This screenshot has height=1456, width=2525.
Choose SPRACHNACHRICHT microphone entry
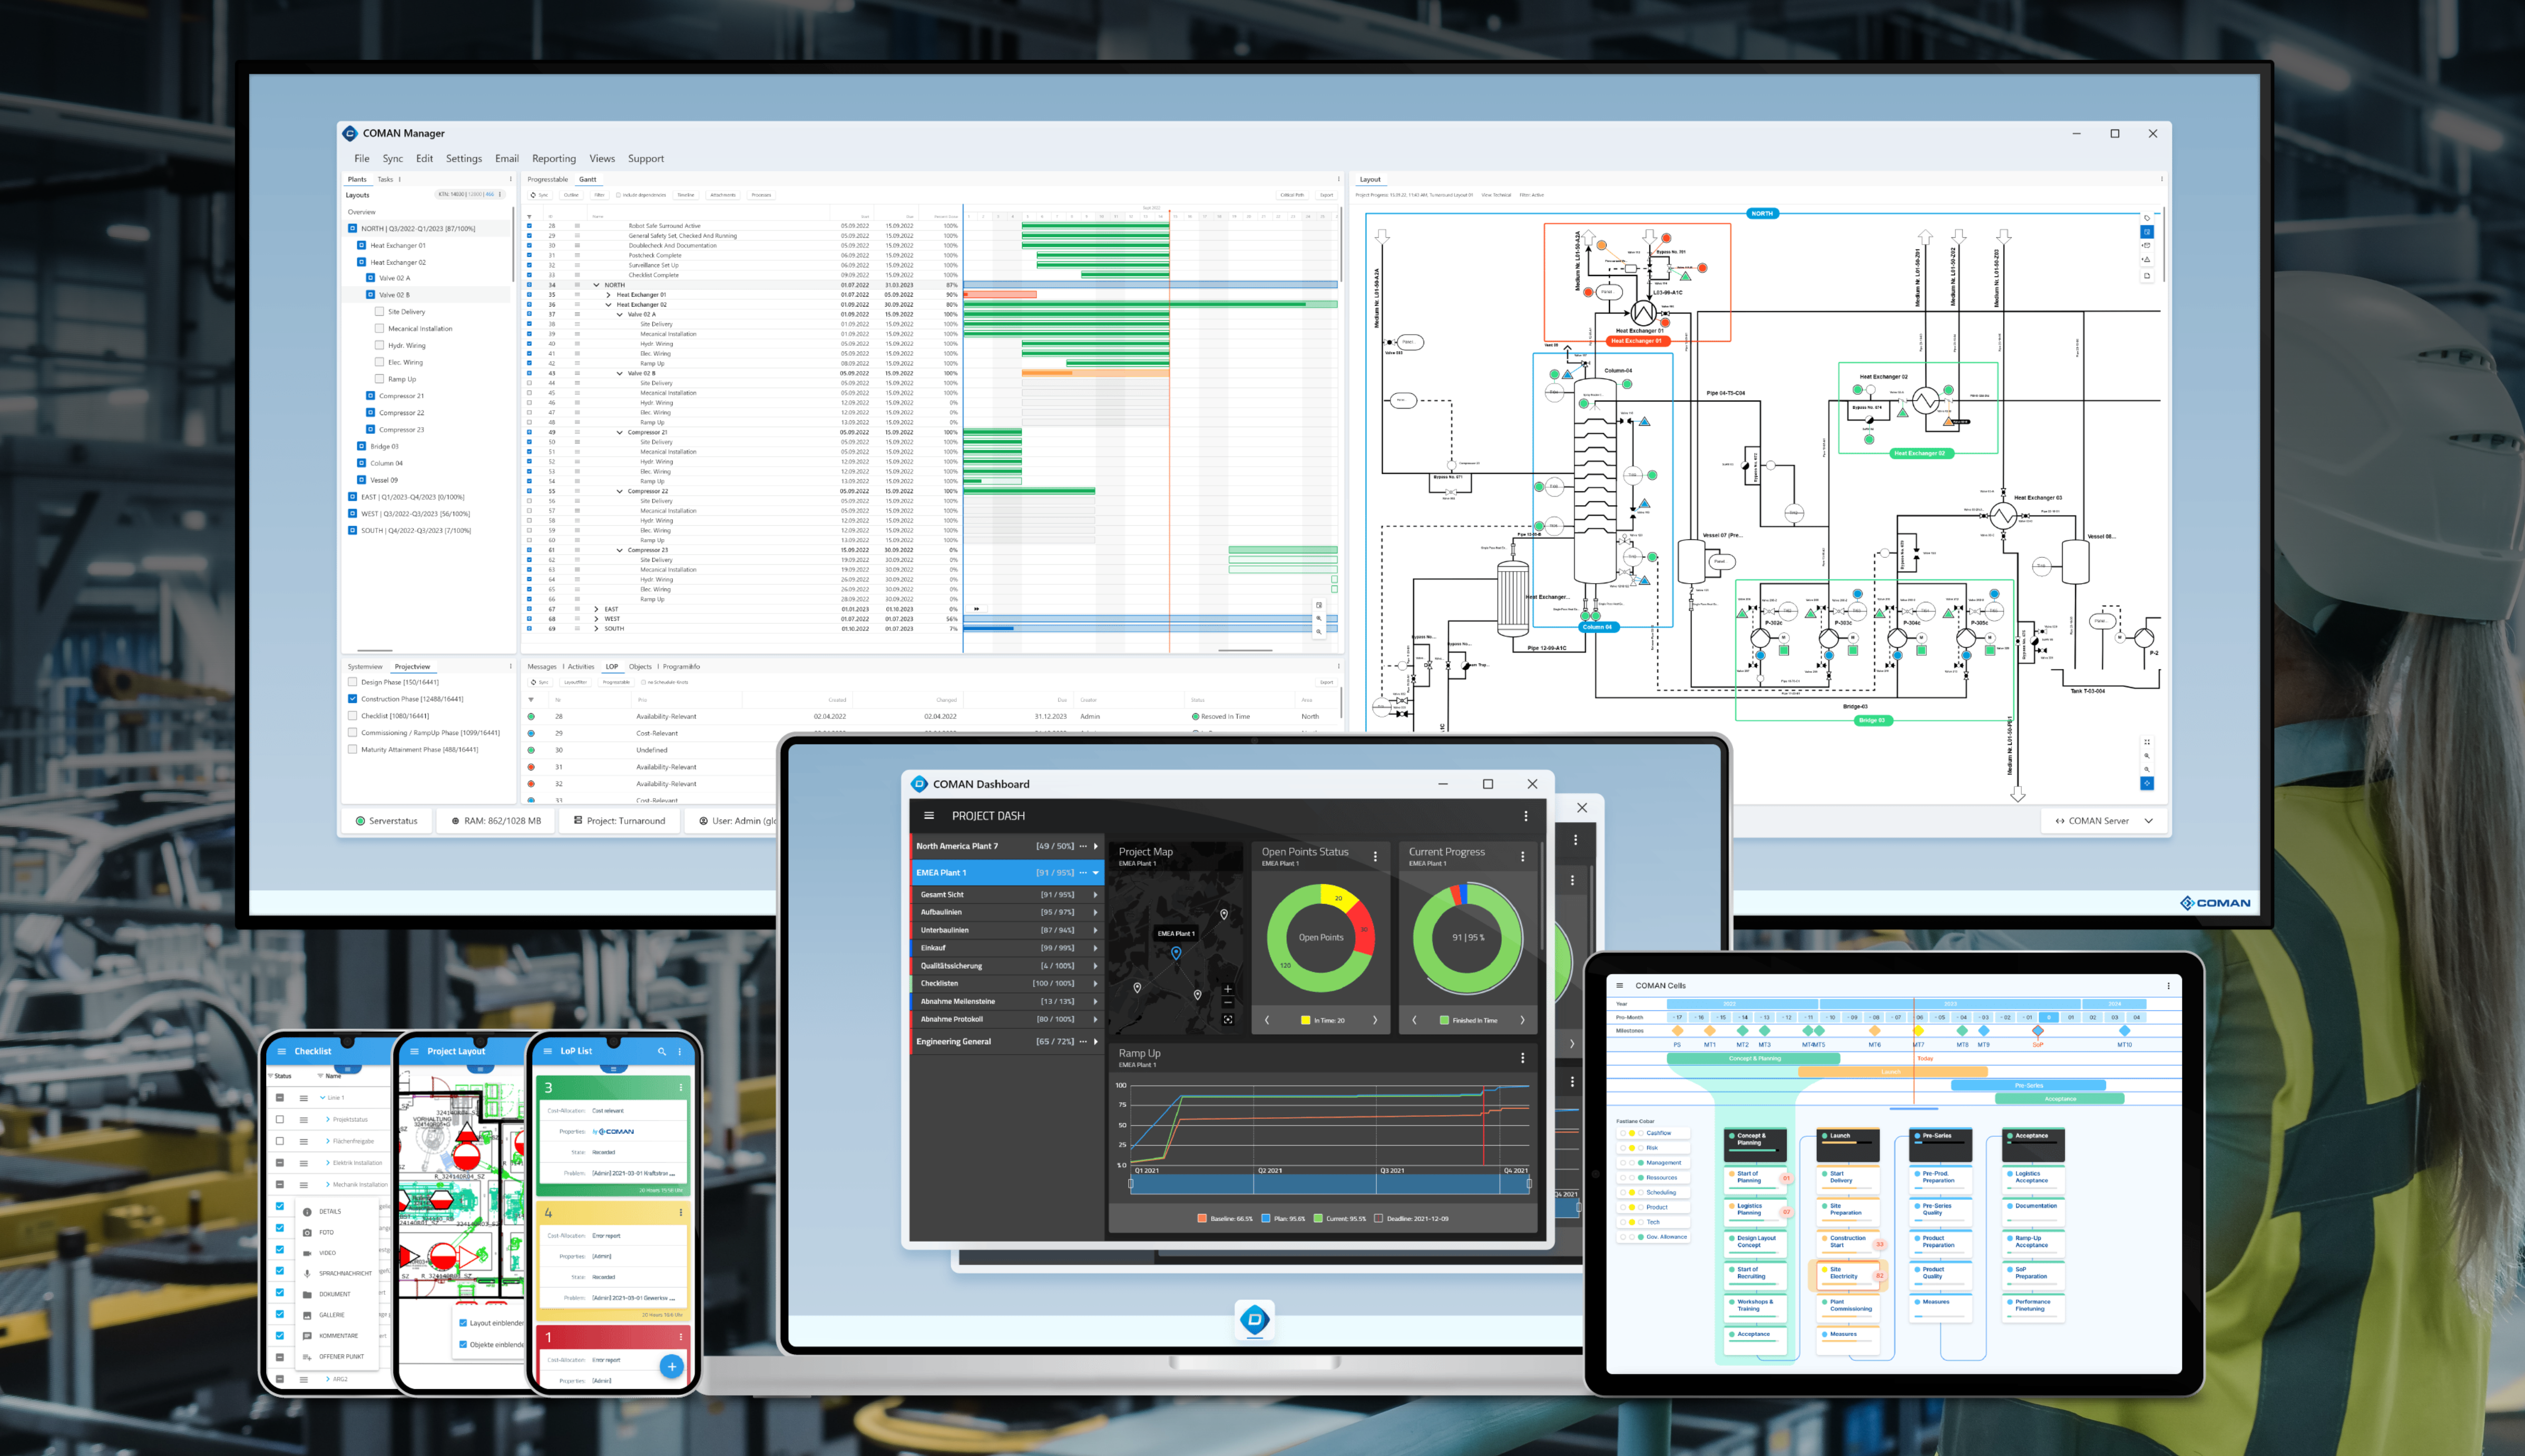click(337, 1273)
